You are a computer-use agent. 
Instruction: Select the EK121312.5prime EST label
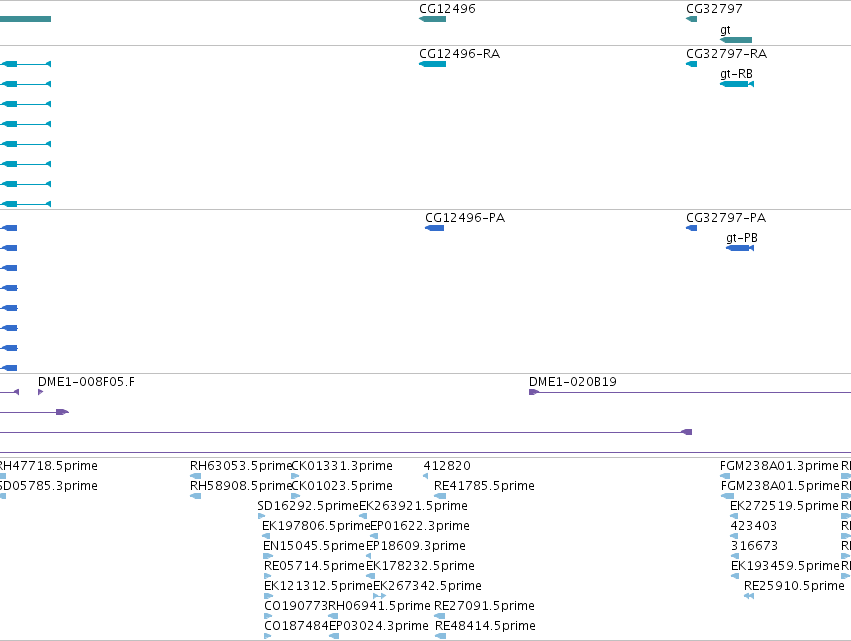[319, 586]
